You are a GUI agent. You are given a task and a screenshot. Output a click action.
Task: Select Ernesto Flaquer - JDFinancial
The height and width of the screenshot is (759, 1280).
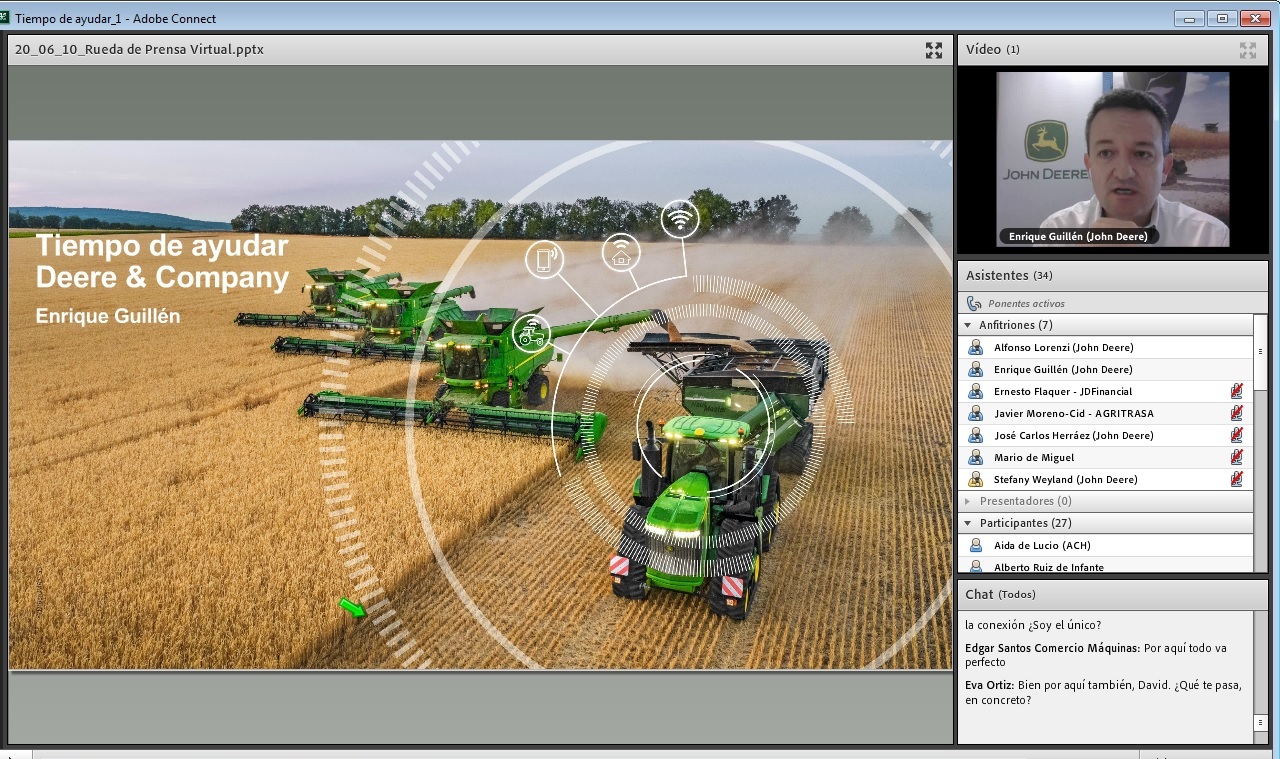tap(1106, 392)
